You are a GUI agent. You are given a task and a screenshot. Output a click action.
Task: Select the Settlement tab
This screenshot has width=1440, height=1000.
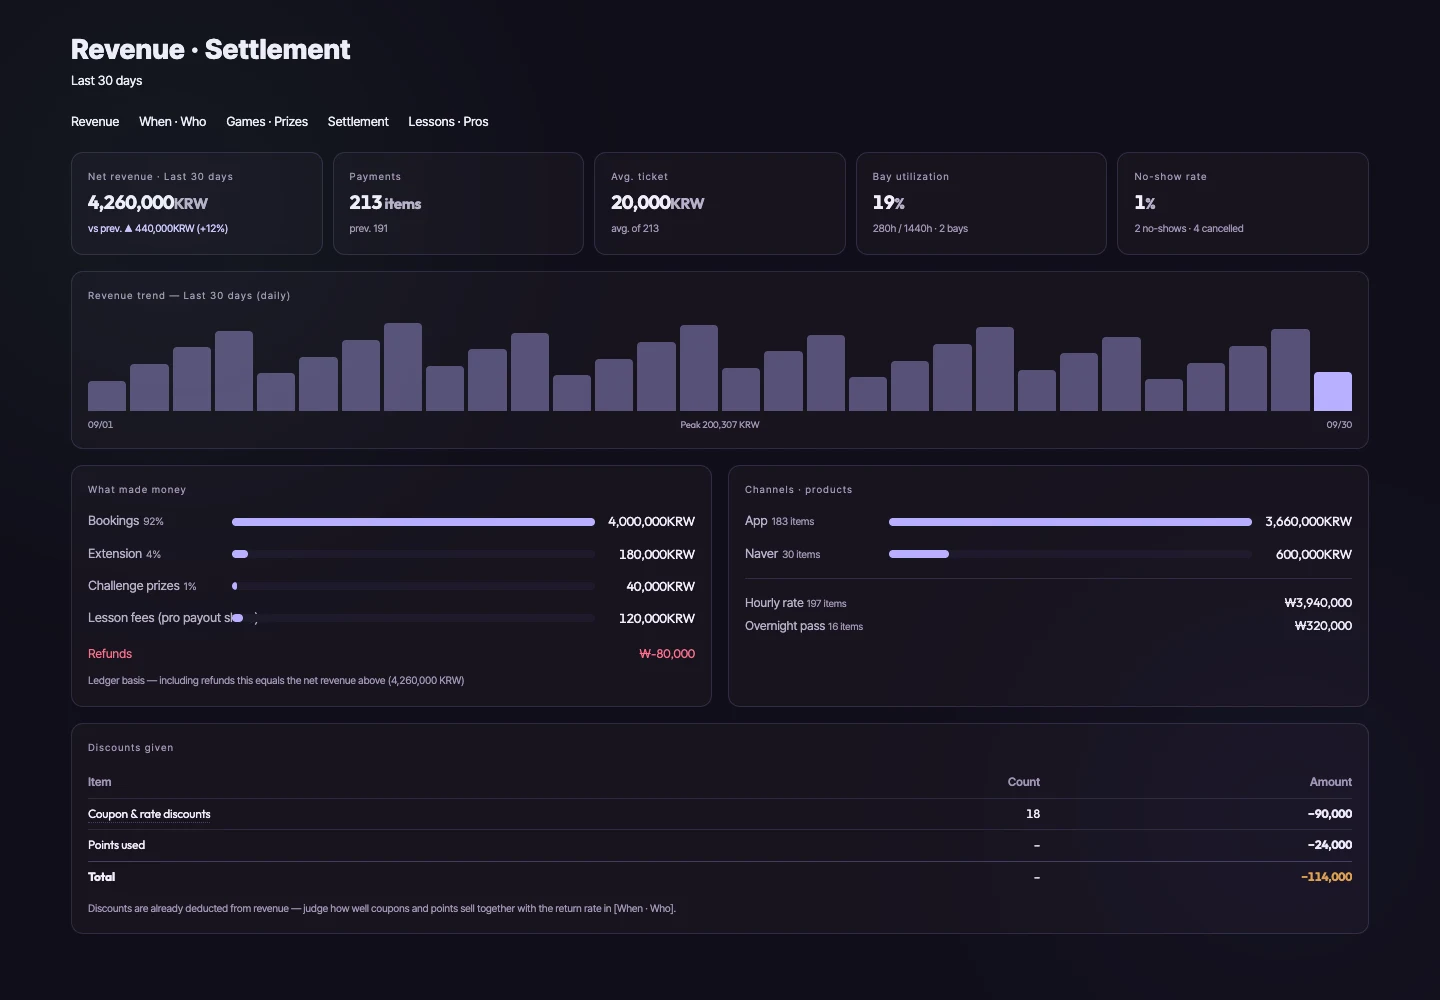(x=358, y=122)
